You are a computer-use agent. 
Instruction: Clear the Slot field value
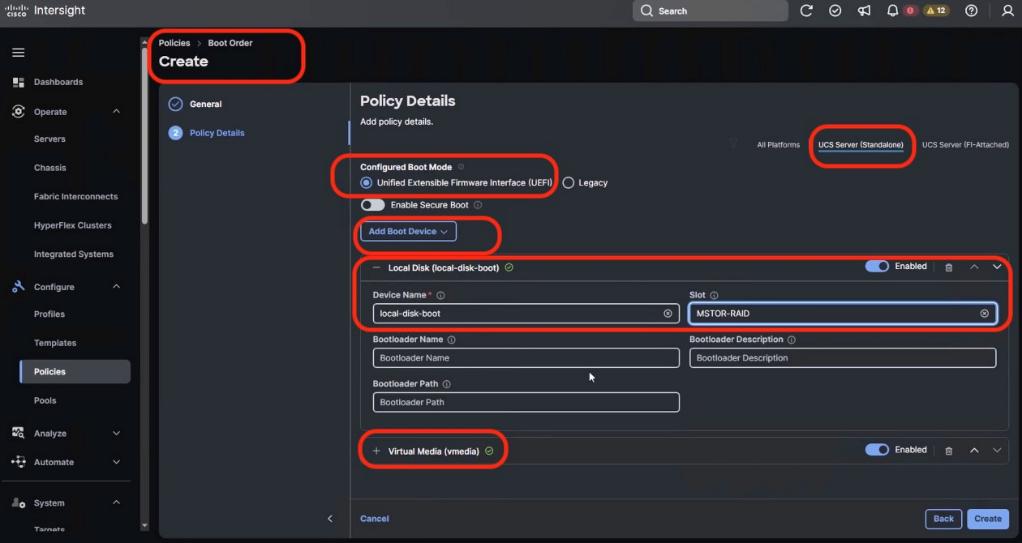tap(984, 314)
